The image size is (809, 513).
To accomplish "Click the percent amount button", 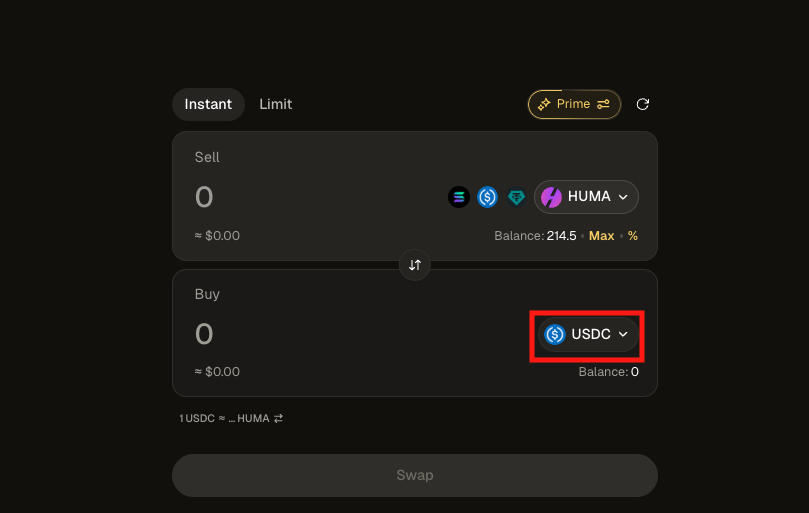I will coord(632,236).
